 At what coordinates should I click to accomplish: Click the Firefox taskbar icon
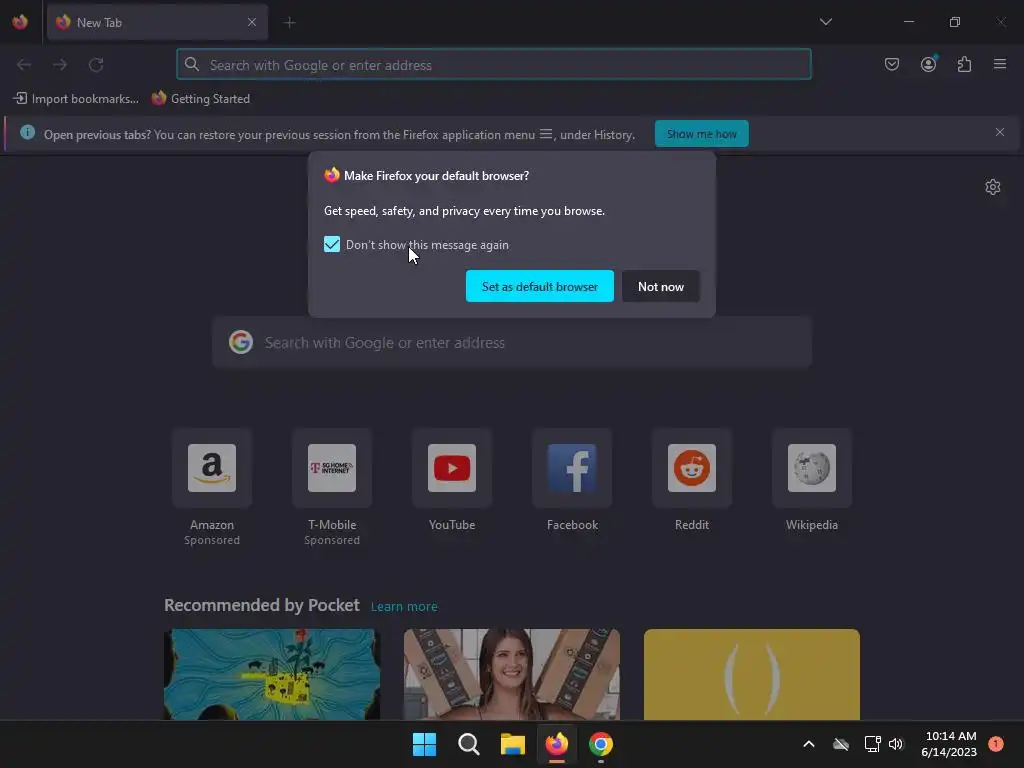coord(556,744)
